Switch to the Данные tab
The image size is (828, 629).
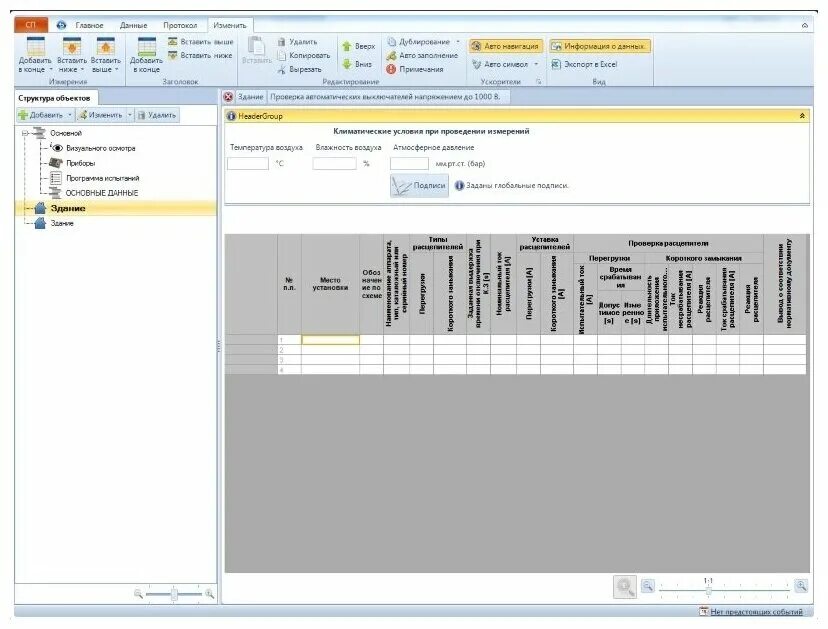(133, 25)
